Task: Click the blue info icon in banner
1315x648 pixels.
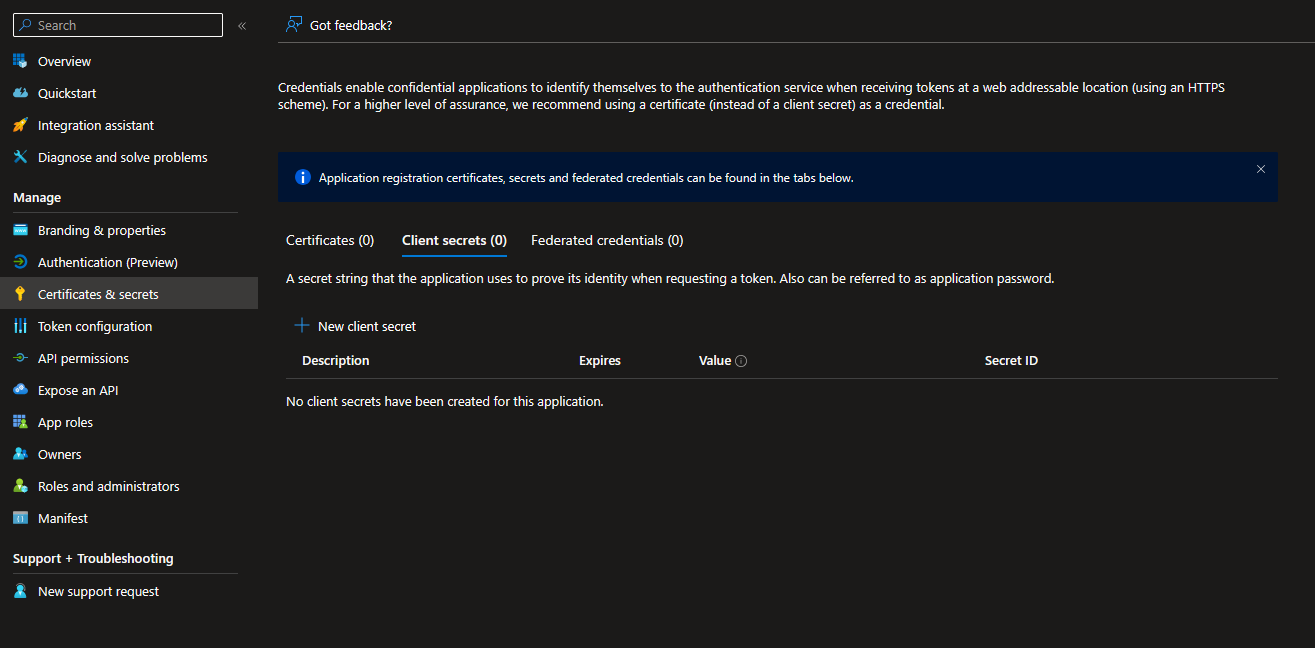Action: click(x=303, y=177)
